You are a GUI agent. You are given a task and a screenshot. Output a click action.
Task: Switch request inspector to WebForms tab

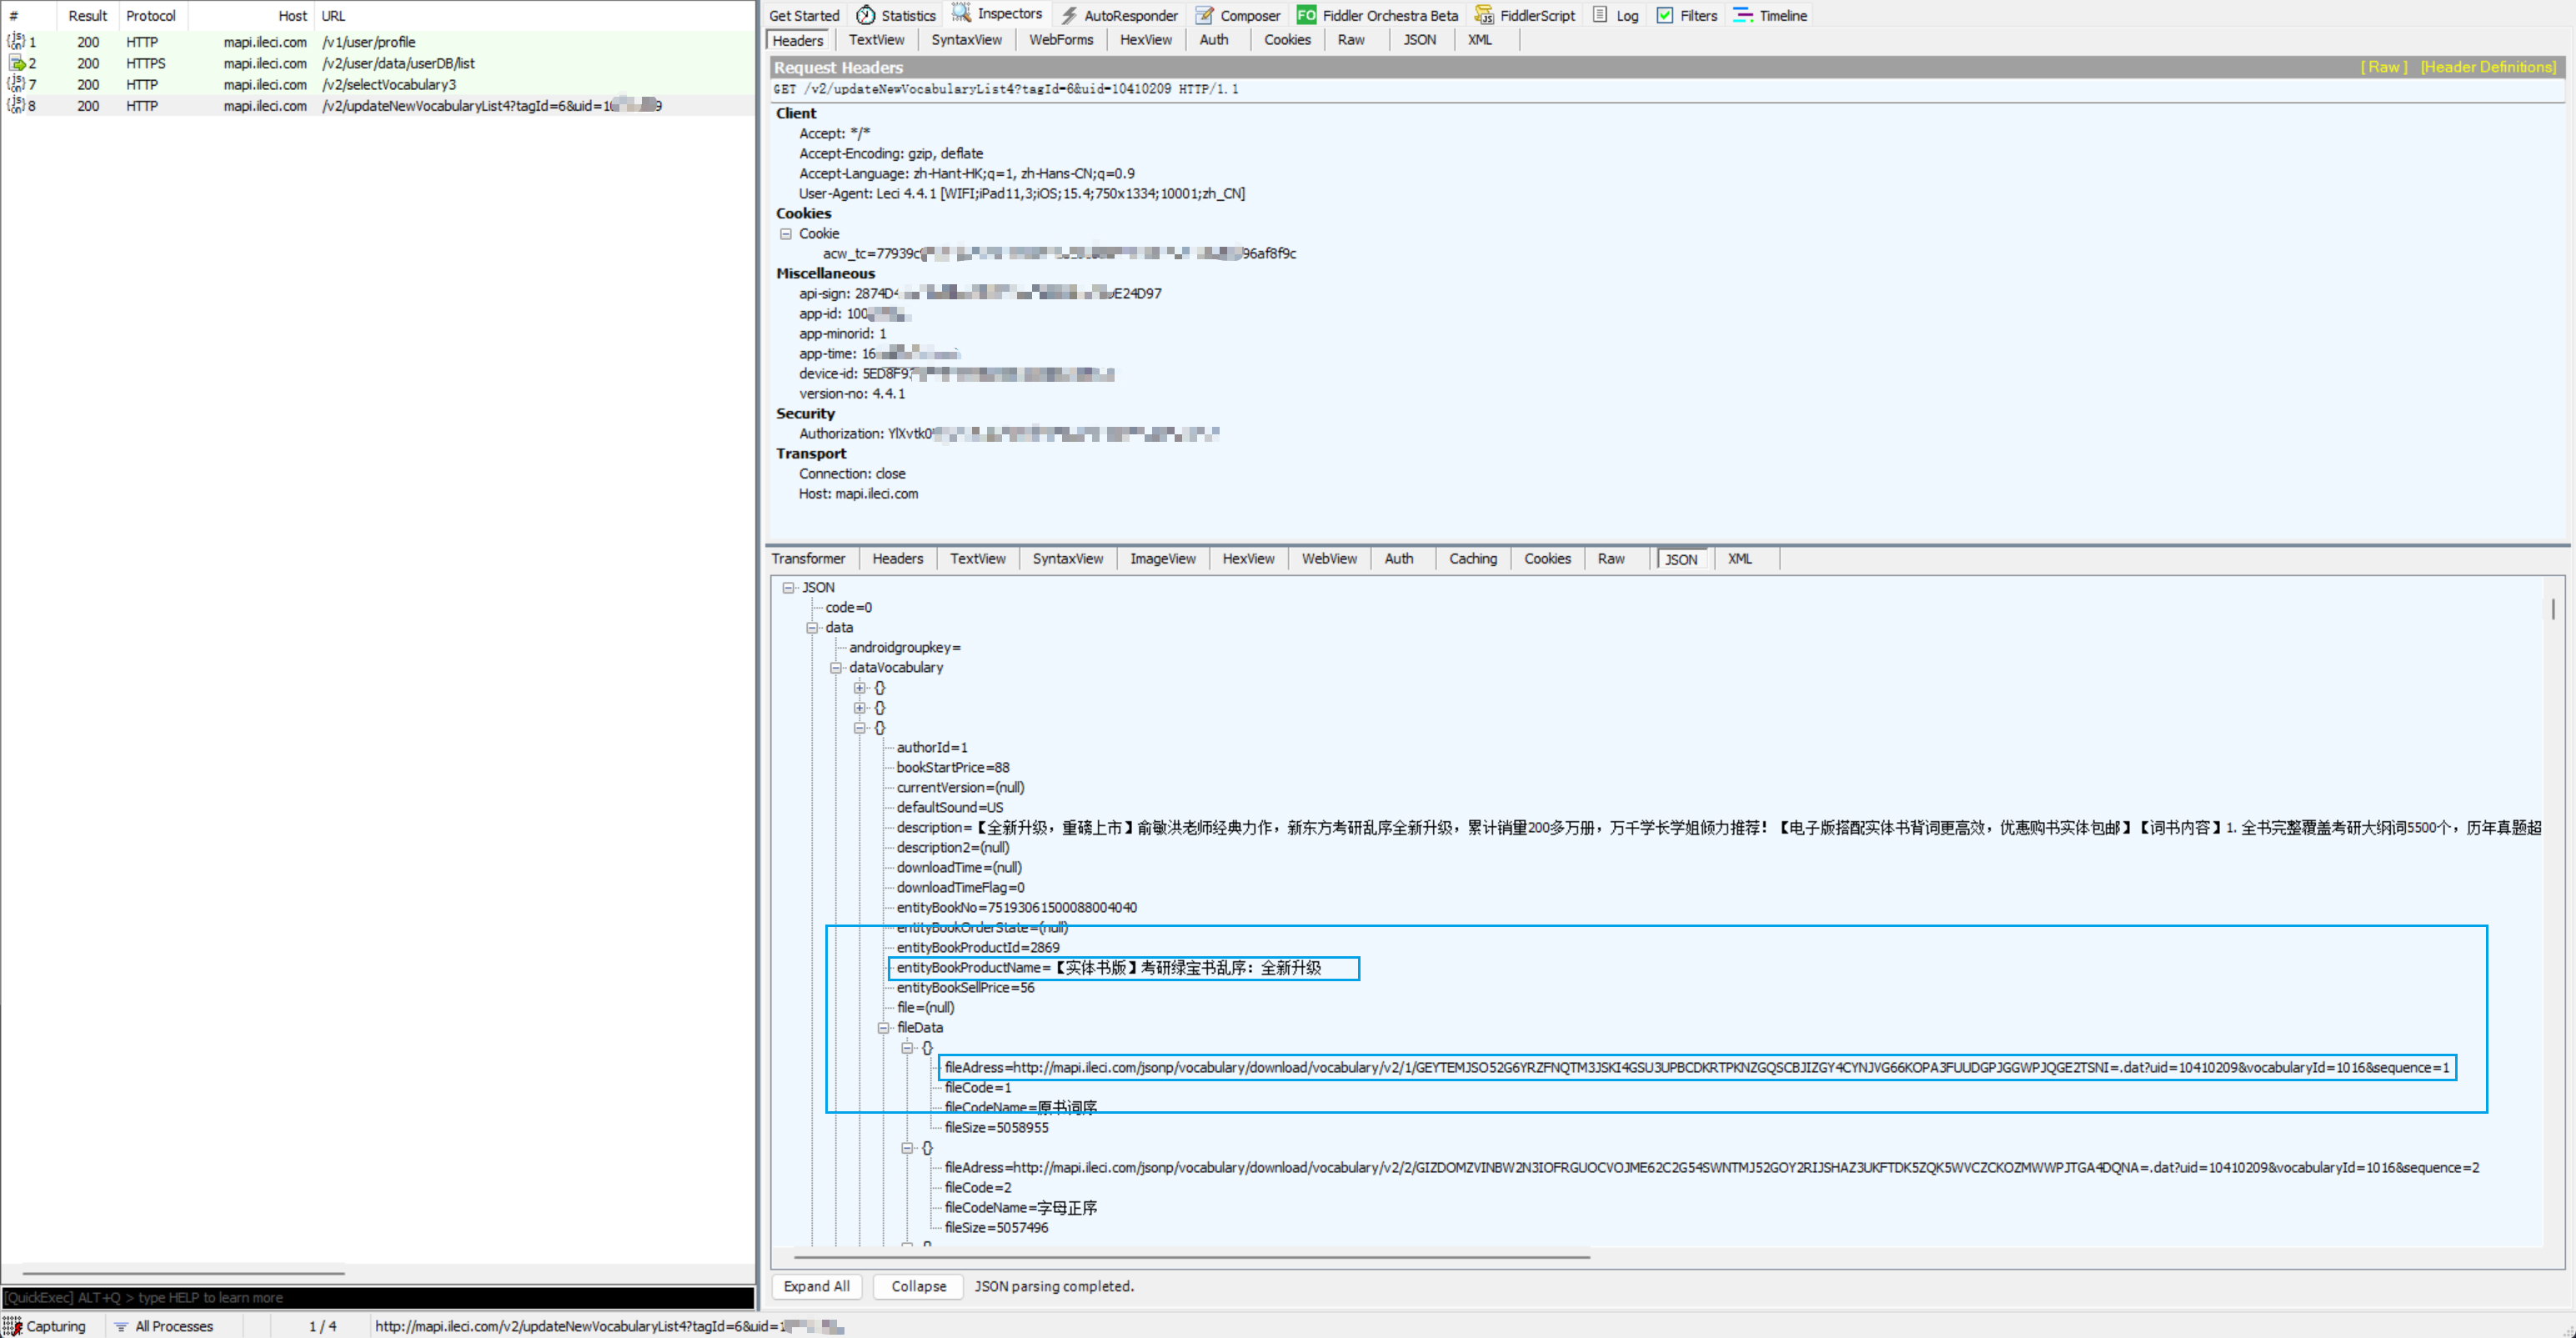(x=1061, y=40)
